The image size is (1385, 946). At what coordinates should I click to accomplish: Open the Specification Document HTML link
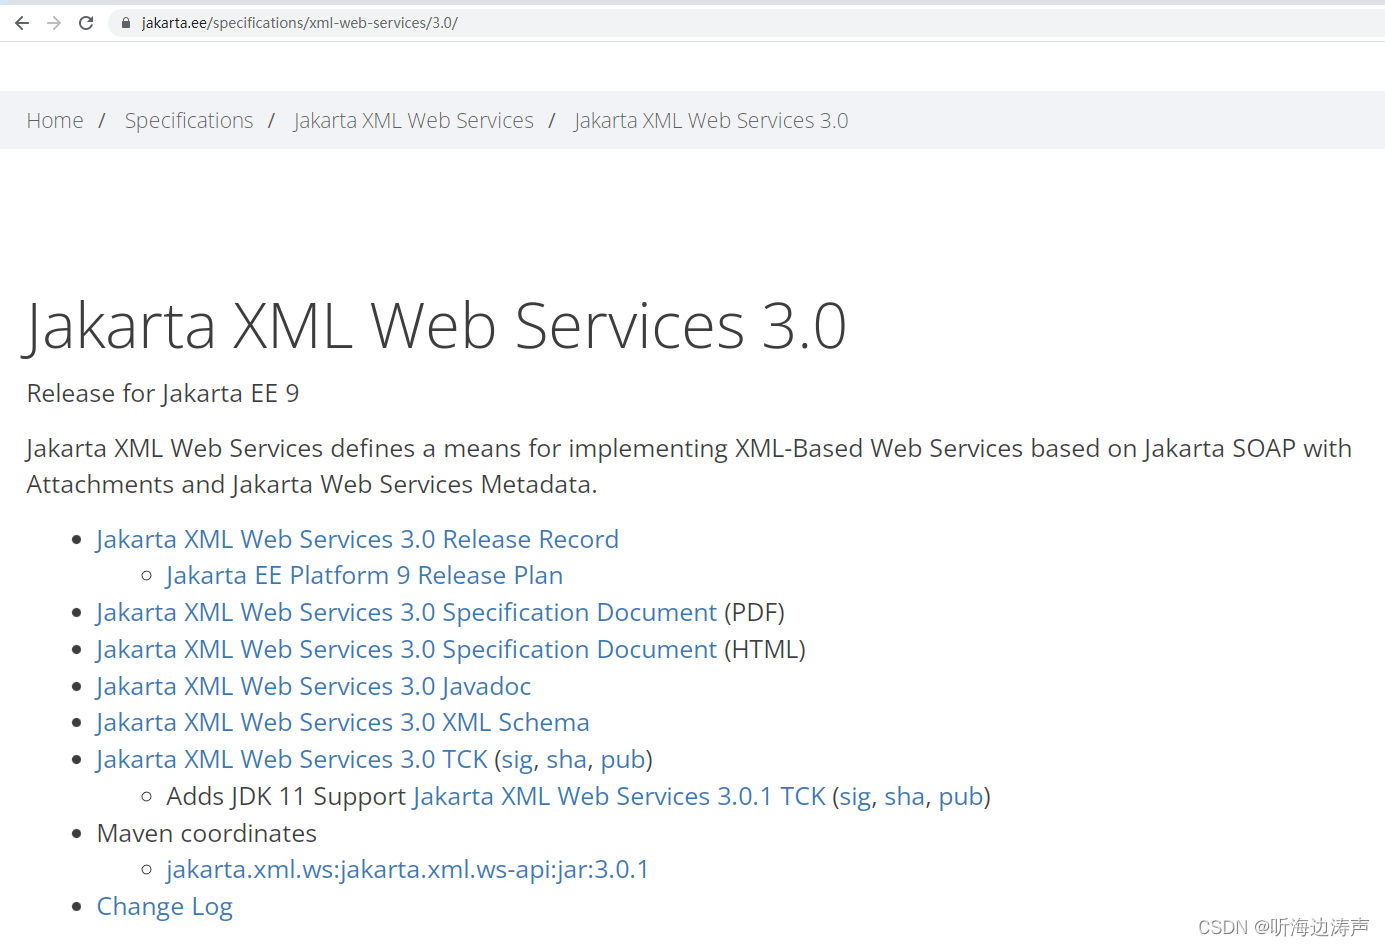(407, 649)
